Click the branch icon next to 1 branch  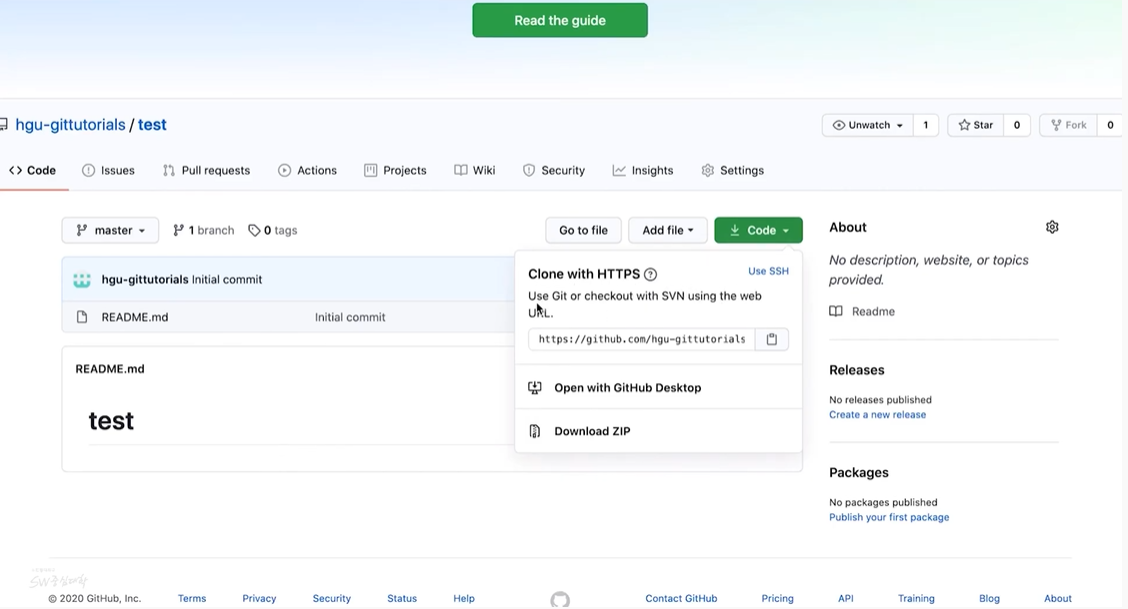(x=178, y=230)
